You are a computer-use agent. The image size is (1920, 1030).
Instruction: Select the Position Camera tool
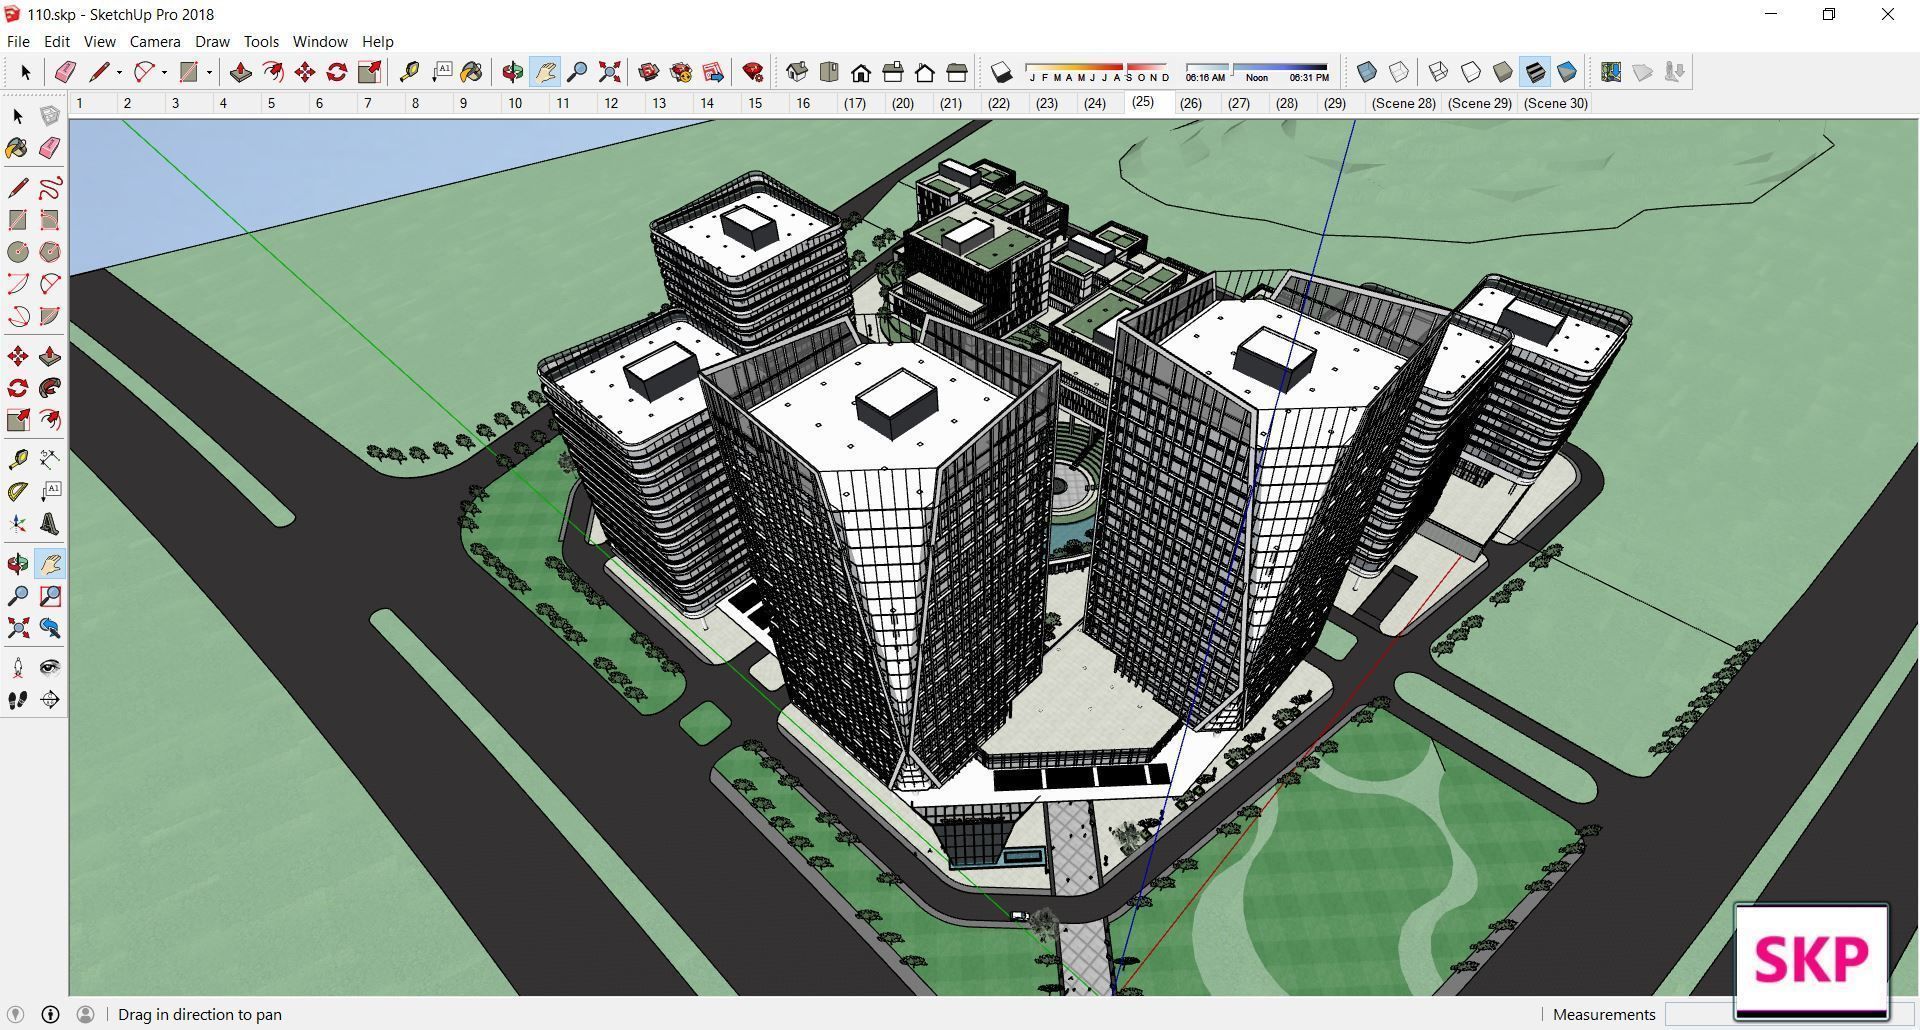click(18, 668)
